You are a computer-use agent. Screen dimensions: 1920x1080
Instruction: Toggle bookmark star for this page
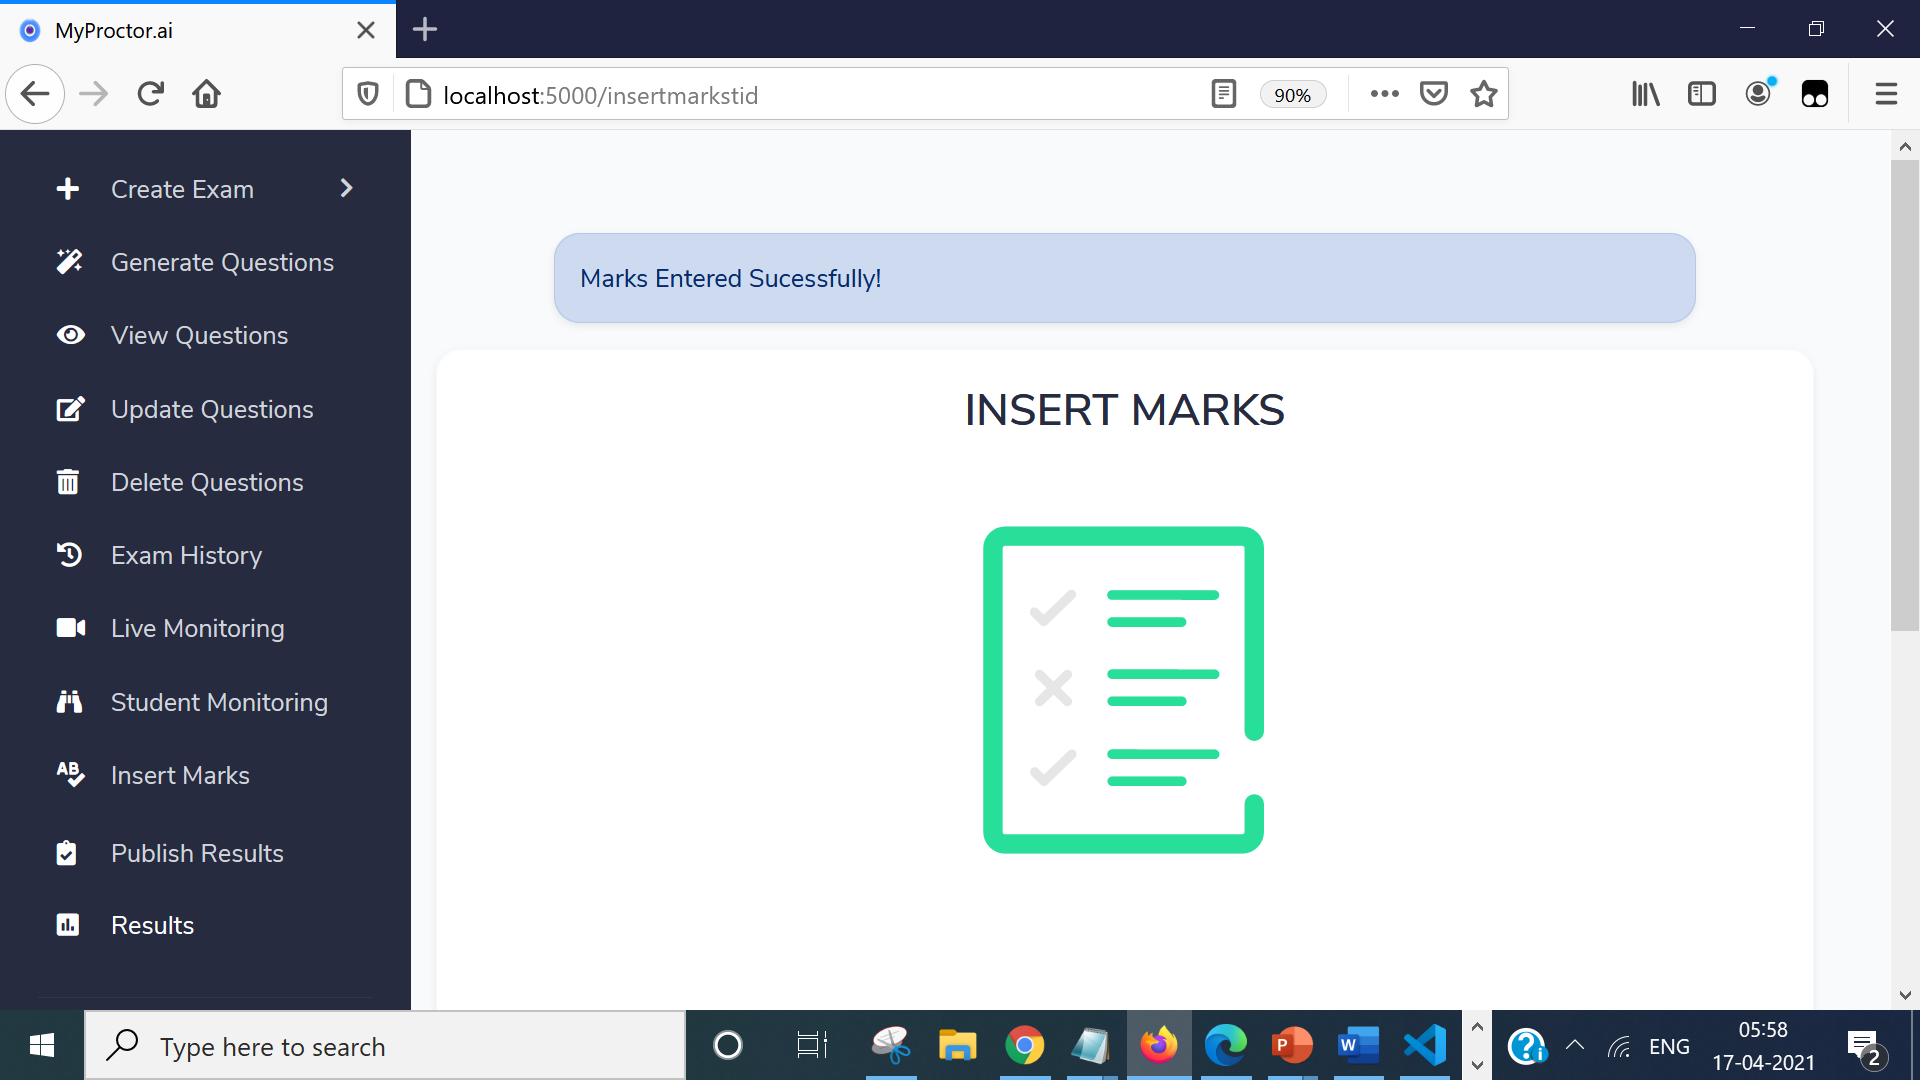[1484, 94]
